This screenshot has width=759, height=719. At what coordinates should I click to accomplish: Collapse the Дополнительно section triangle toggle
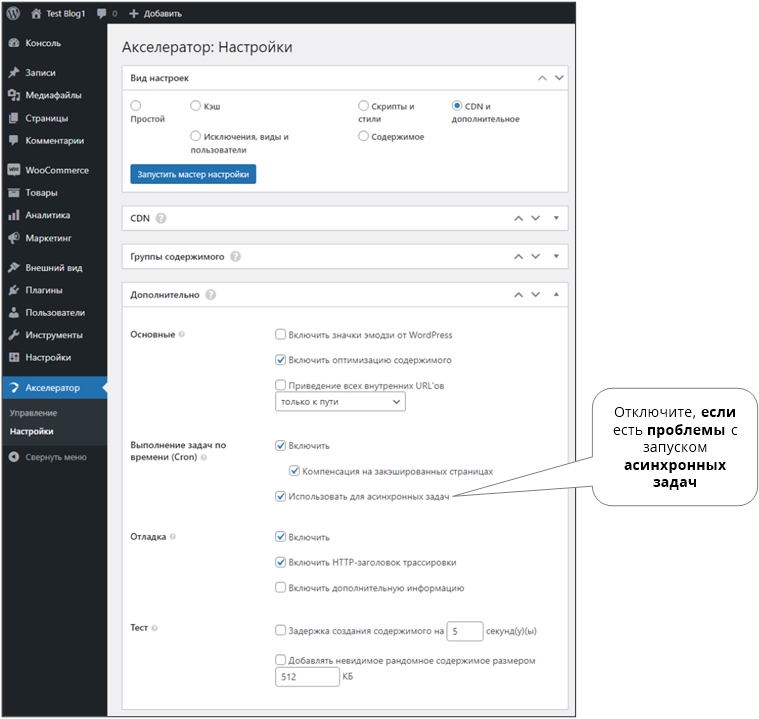click(556, 295)
